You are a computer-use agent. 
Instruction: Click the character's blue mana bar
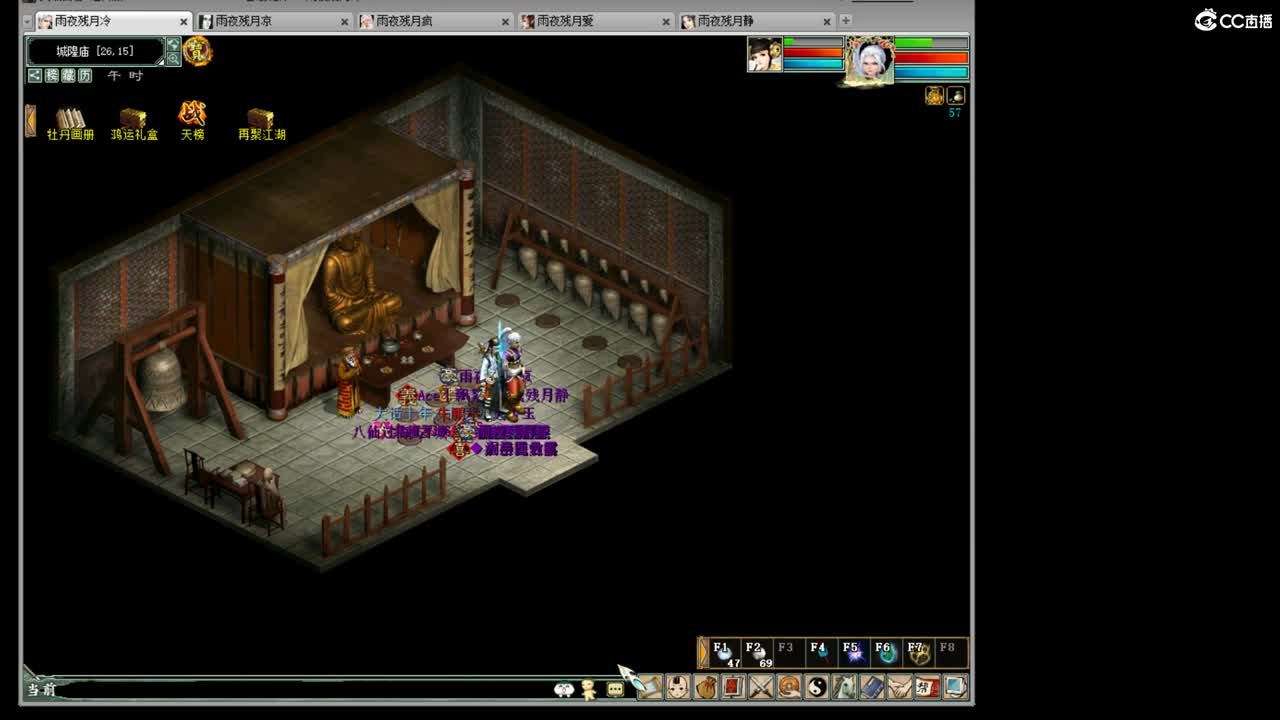[x=931, y=73]
